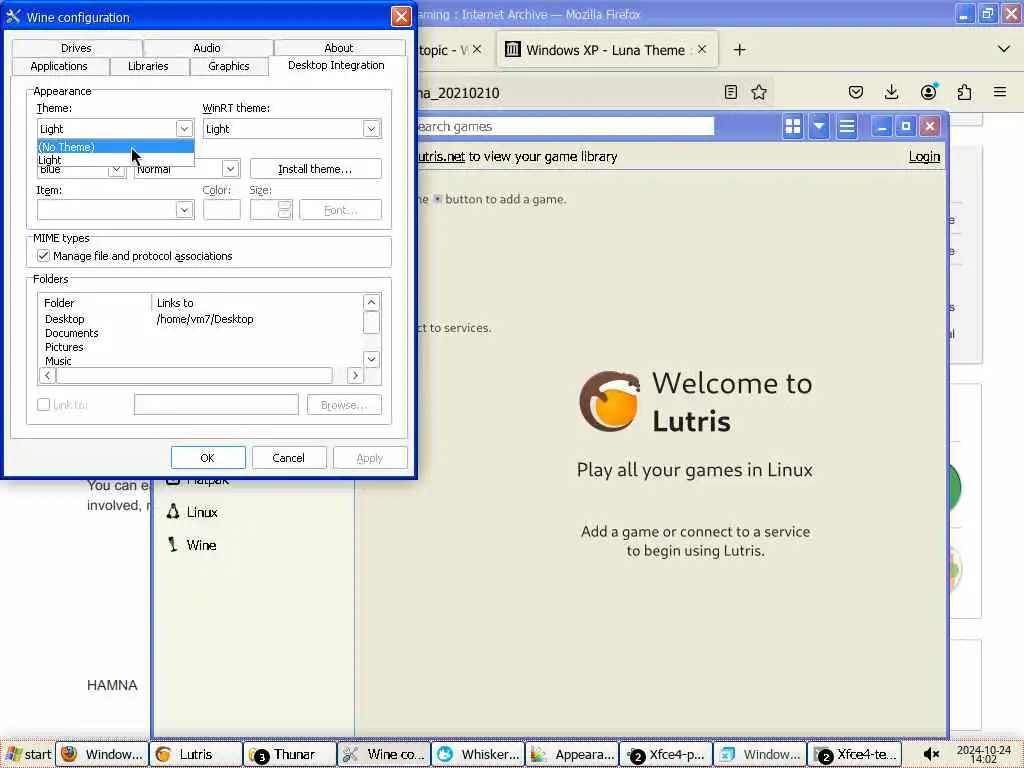Select the Music folder row
This screenshot has height=768, width=1024.
200,360
